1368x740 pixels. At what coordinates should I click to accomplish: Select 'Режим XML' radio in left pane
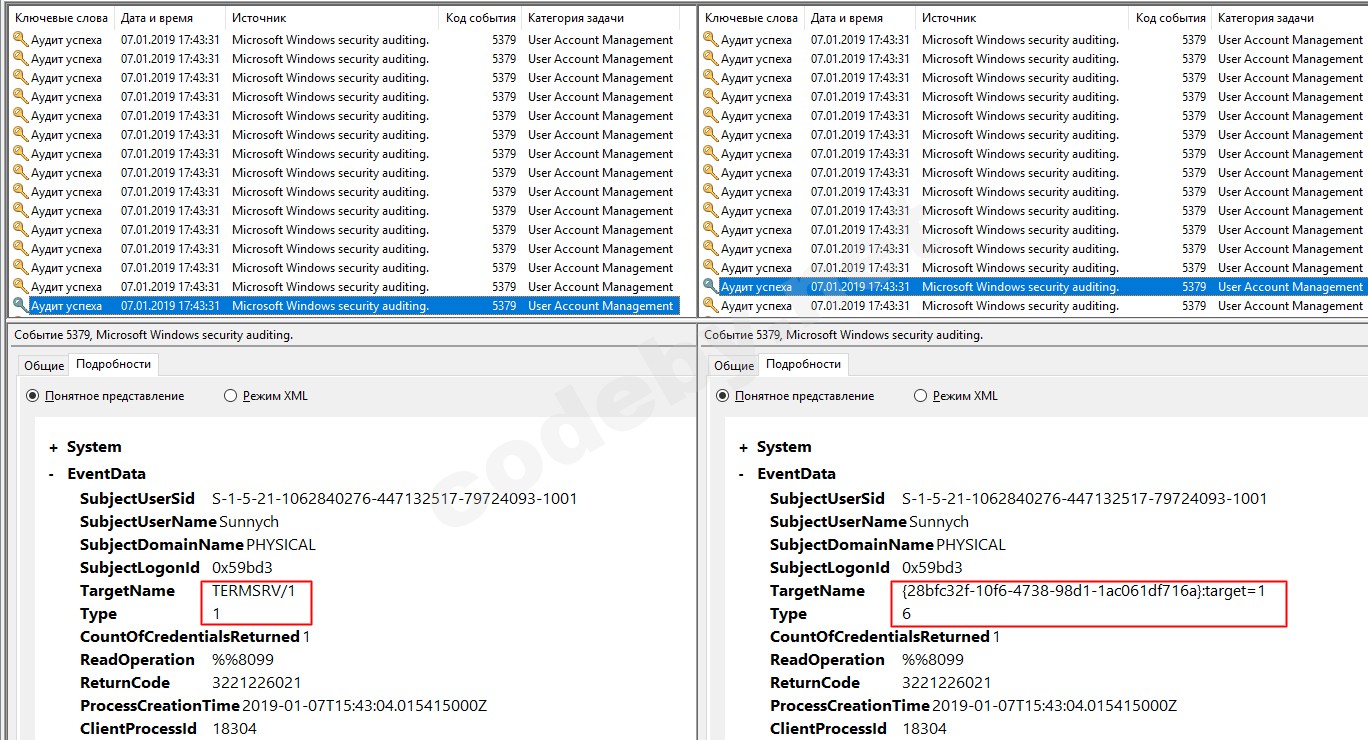(x=231, y=396)
